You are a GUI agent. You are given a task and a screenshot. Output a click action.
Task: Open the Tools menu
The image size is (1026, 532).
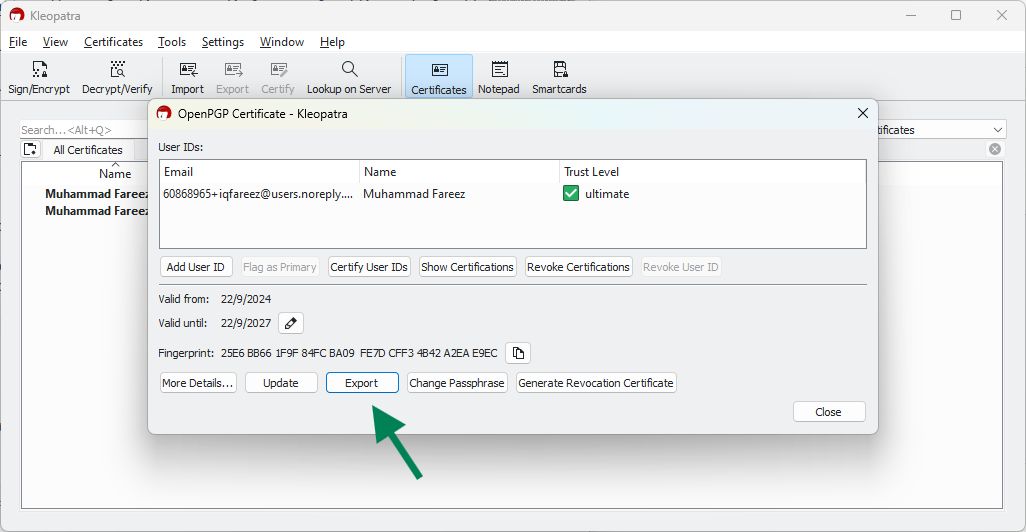(x=172, y=42)
